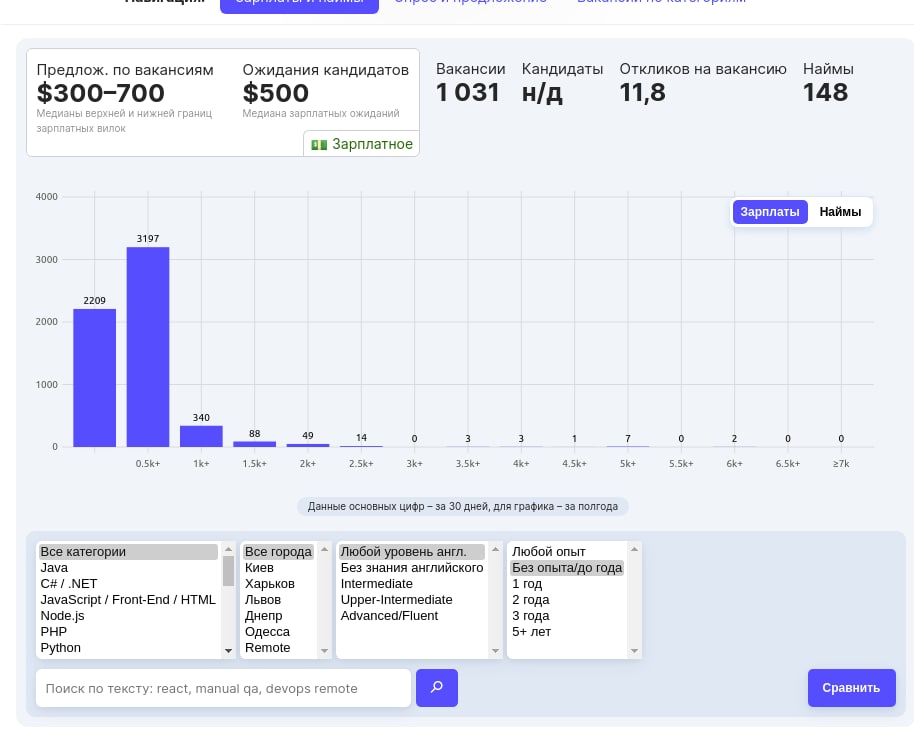Select Все города option

click(279, 551)
